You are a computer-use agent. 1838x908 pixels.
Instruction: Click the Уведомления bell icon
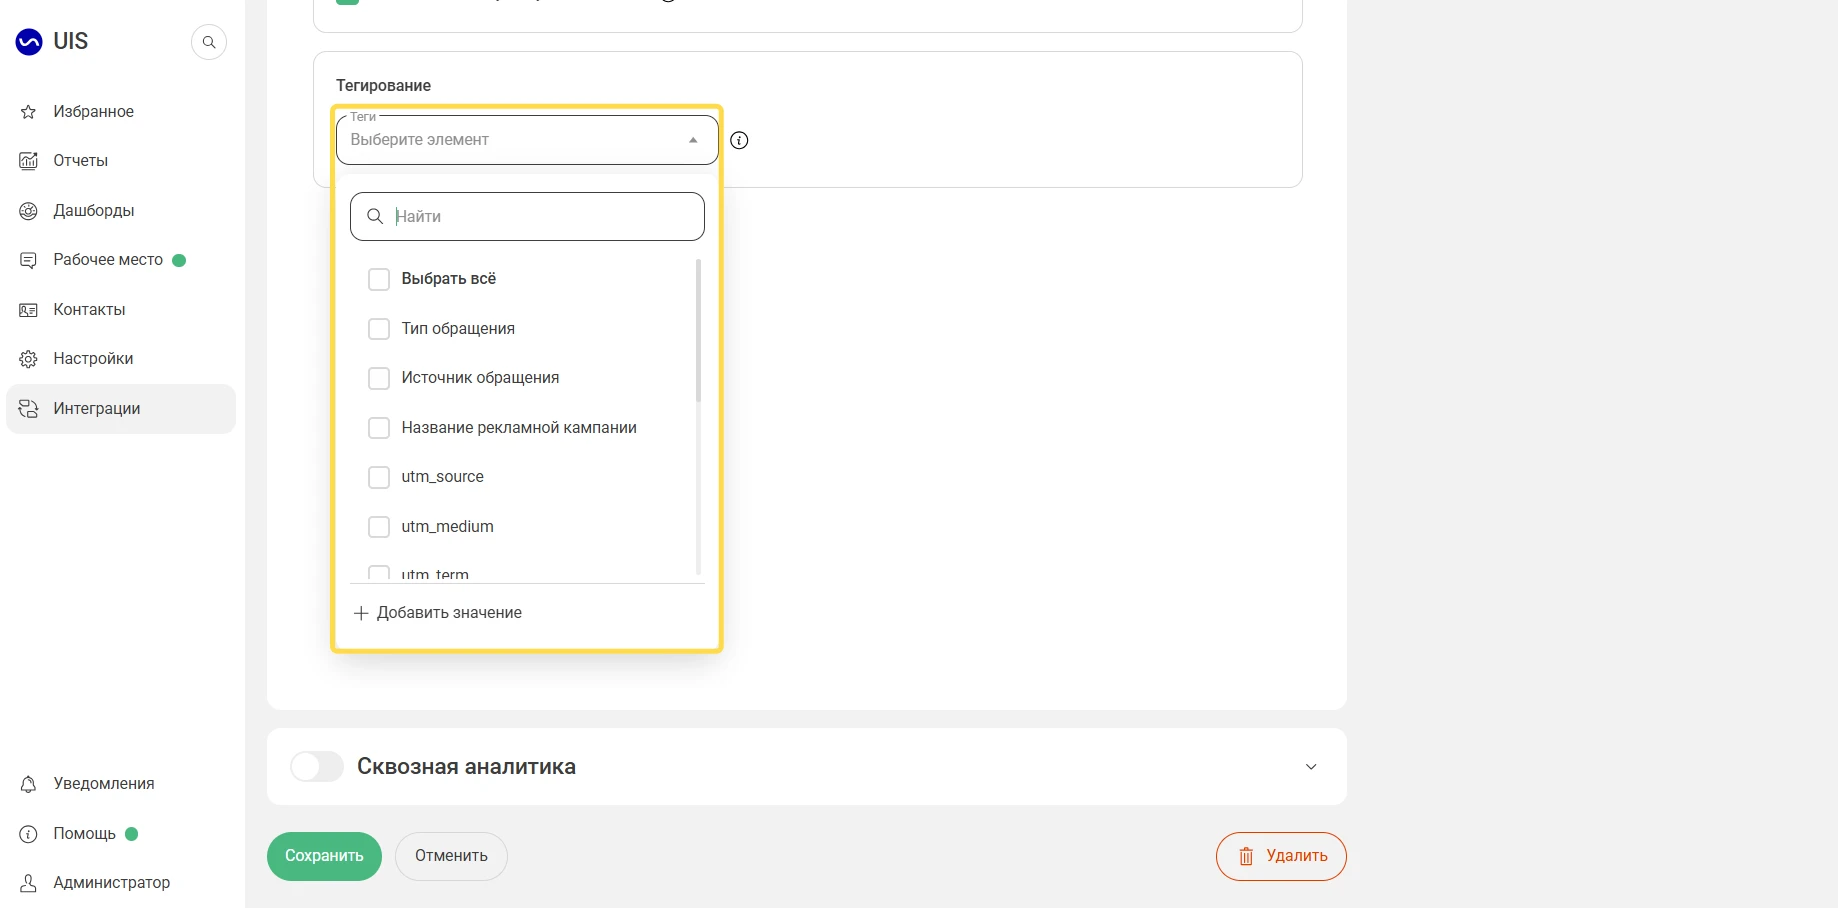tap(29, 784)
